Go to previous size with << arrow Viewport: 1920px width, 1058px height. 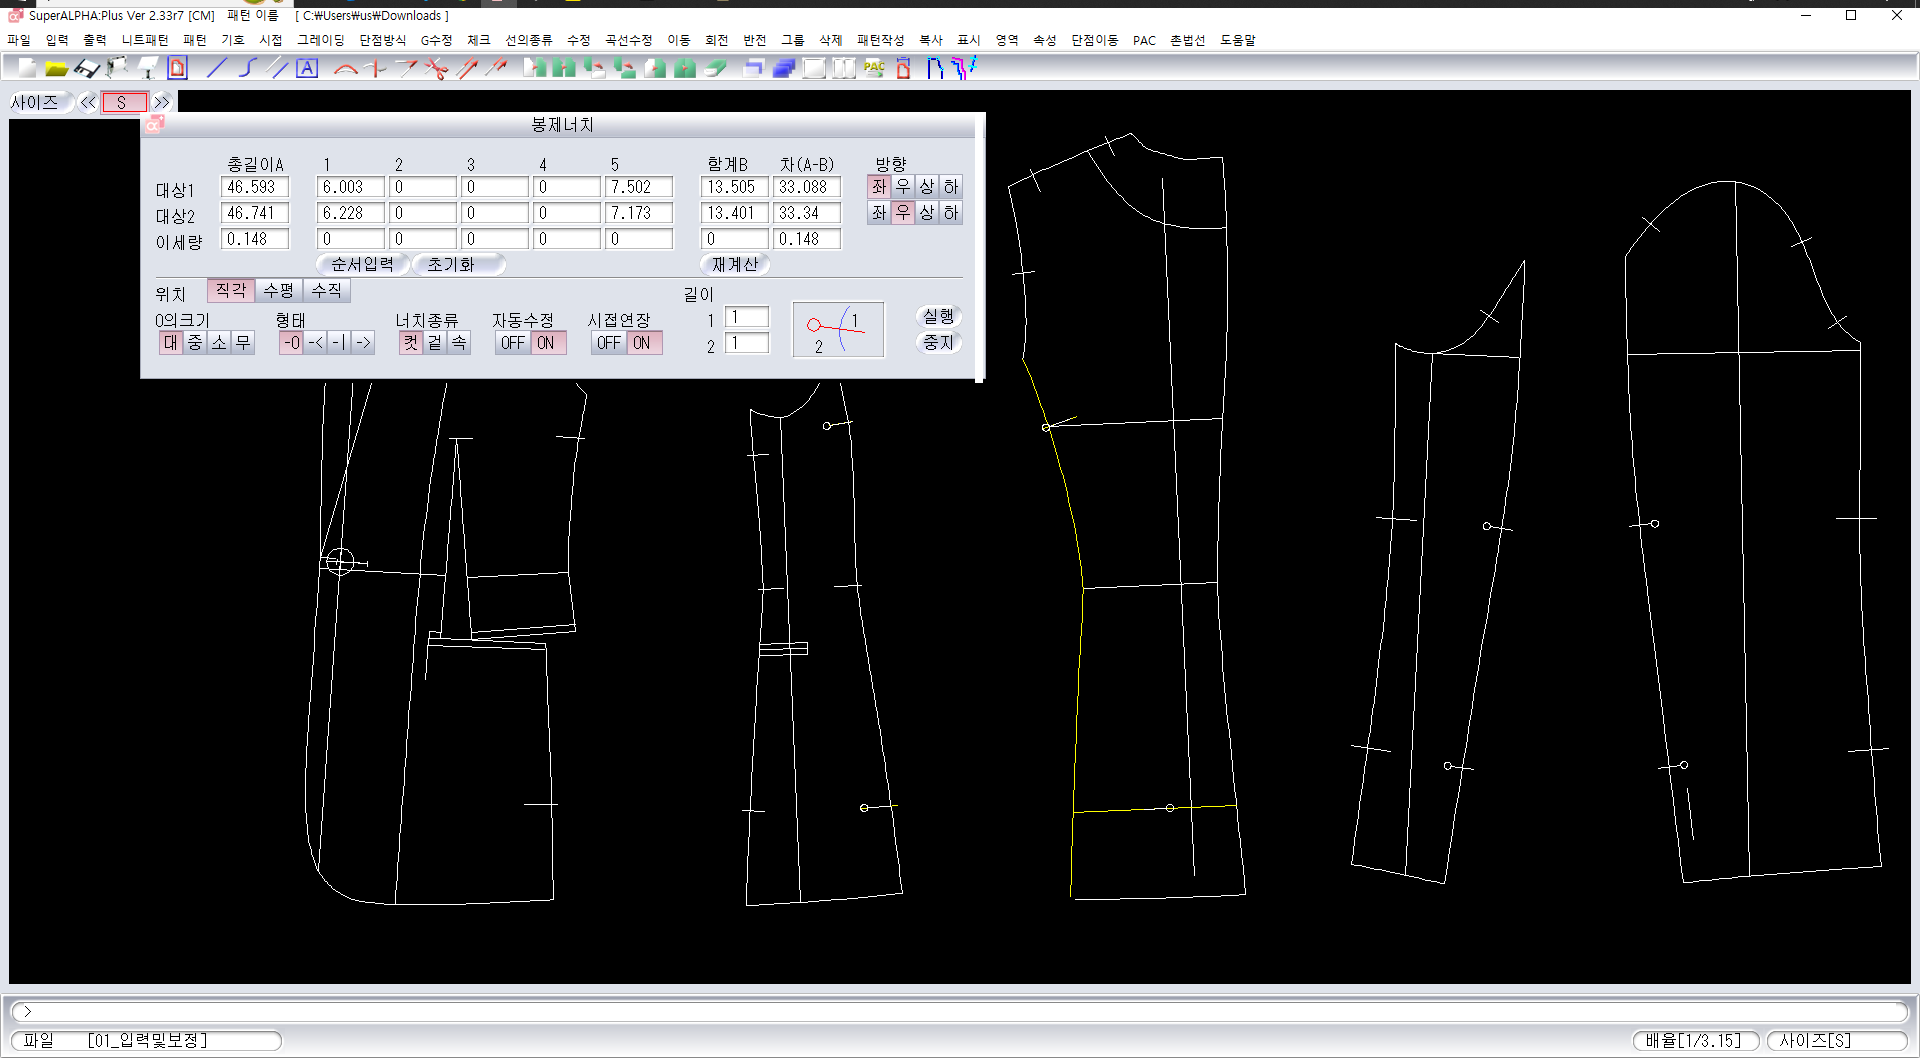click(x=88, y=102)
